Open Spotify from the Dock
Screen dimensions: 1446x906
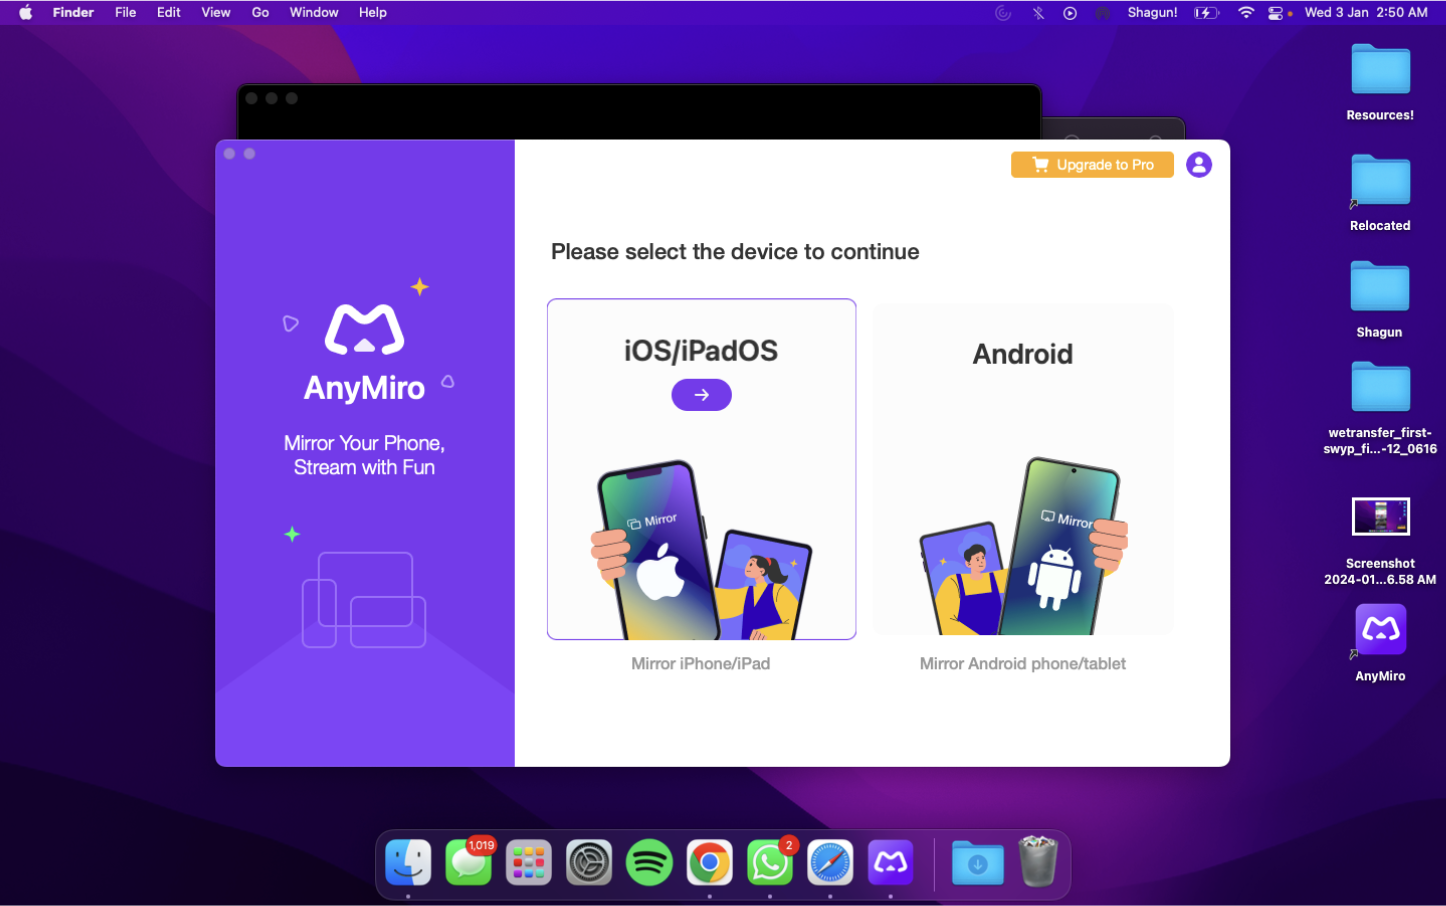pyautogui.click(x=649, y=862)
